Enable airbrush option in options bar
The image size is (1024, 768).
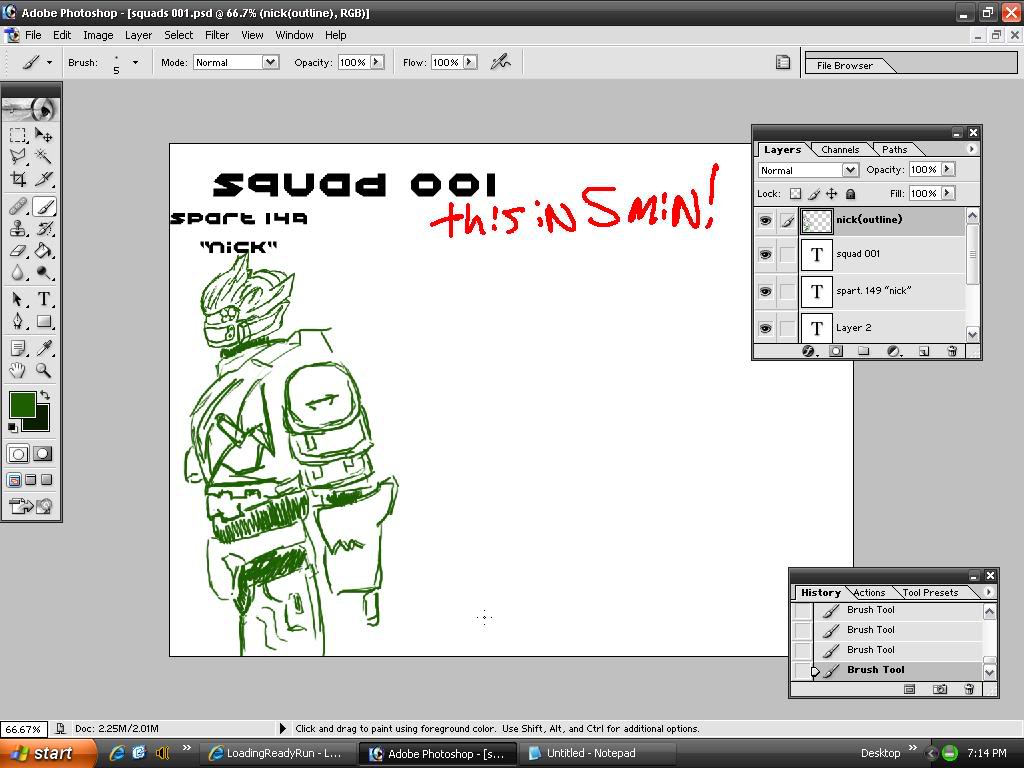(x=500, y=62)
